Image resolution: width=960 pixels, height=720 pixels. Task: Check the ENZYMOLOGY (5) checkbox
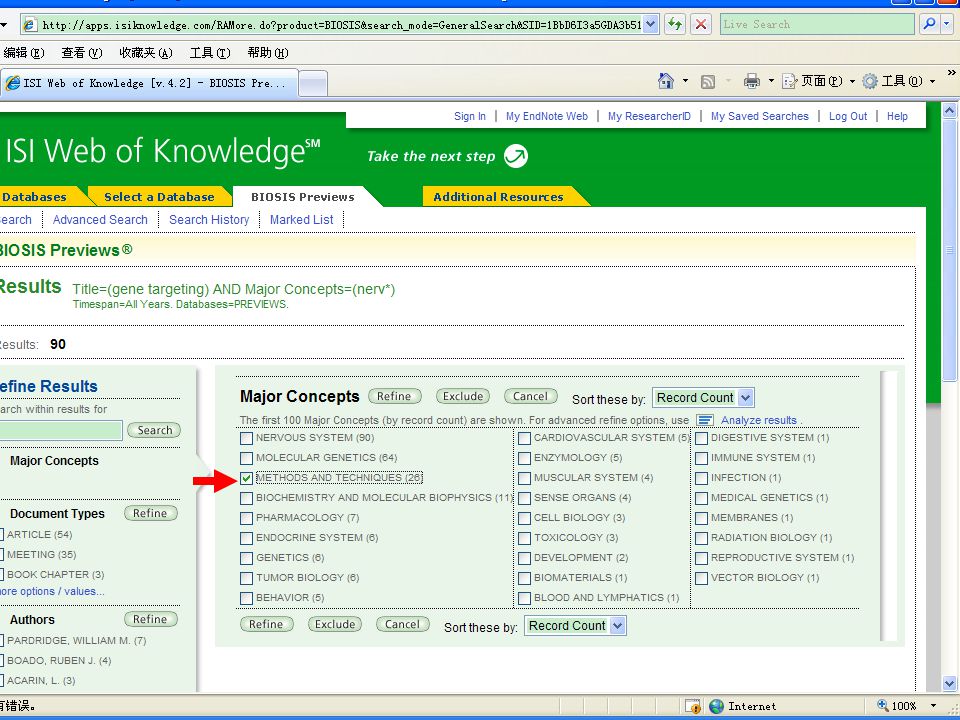pyautogui.click(x=524, y=459)
